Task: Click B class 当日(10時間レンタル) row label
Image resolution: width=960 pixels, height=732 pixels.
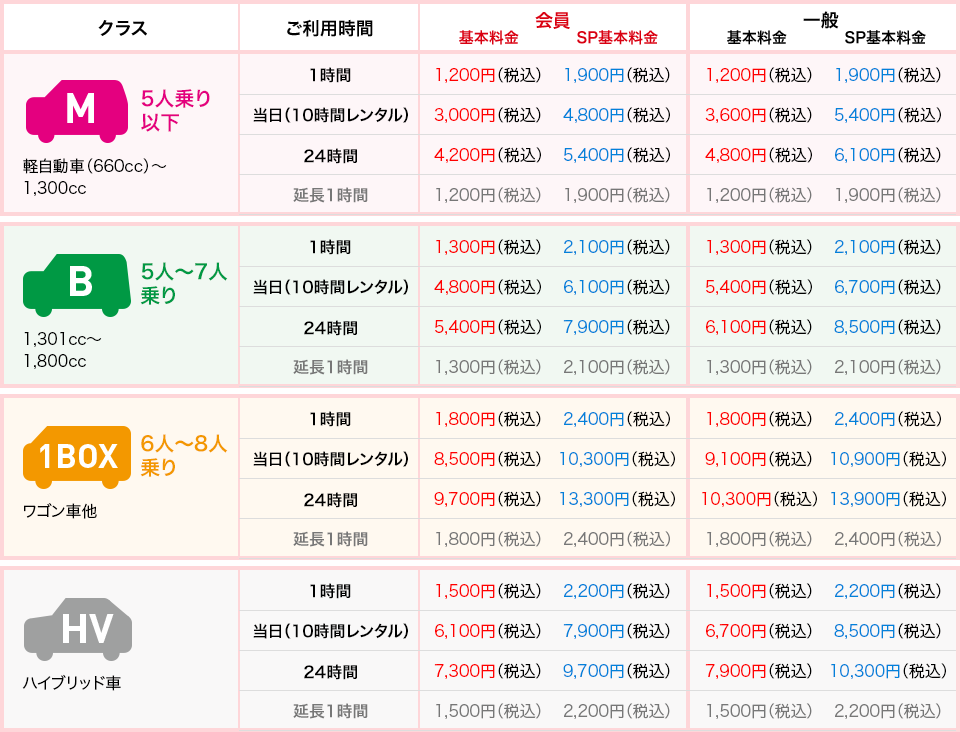Action: click(x=331, y=287)
